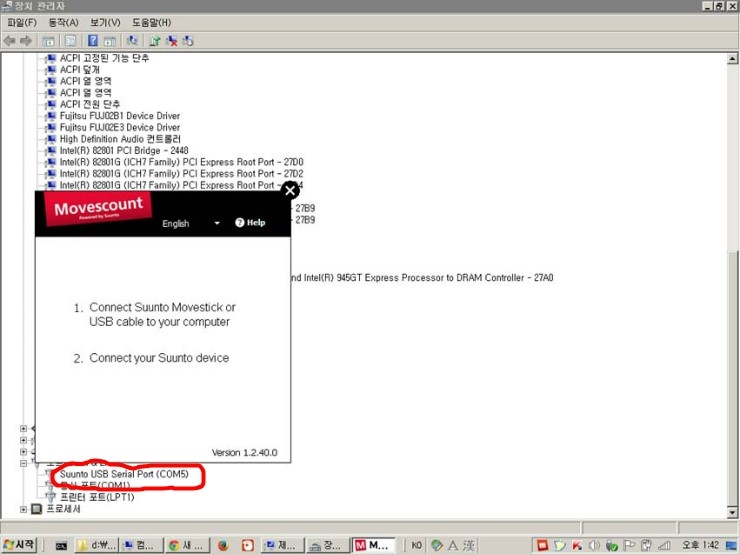Close the Movescount popup with X button

tap(290, 190)
